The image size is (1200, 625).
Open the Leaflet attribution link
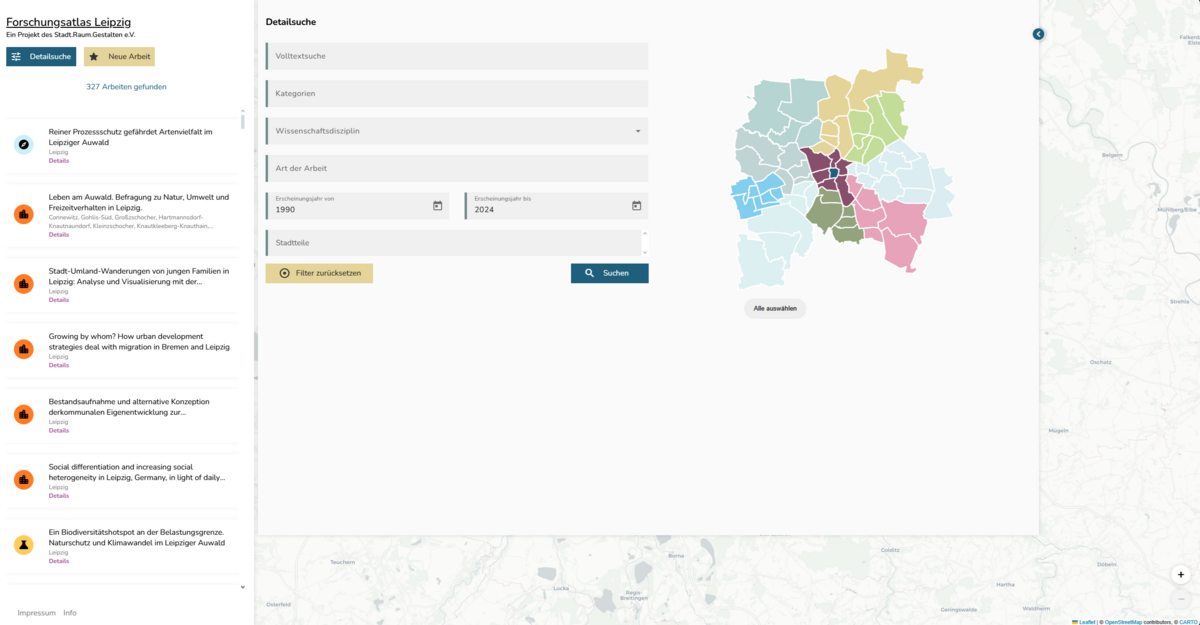point(1087,622)
